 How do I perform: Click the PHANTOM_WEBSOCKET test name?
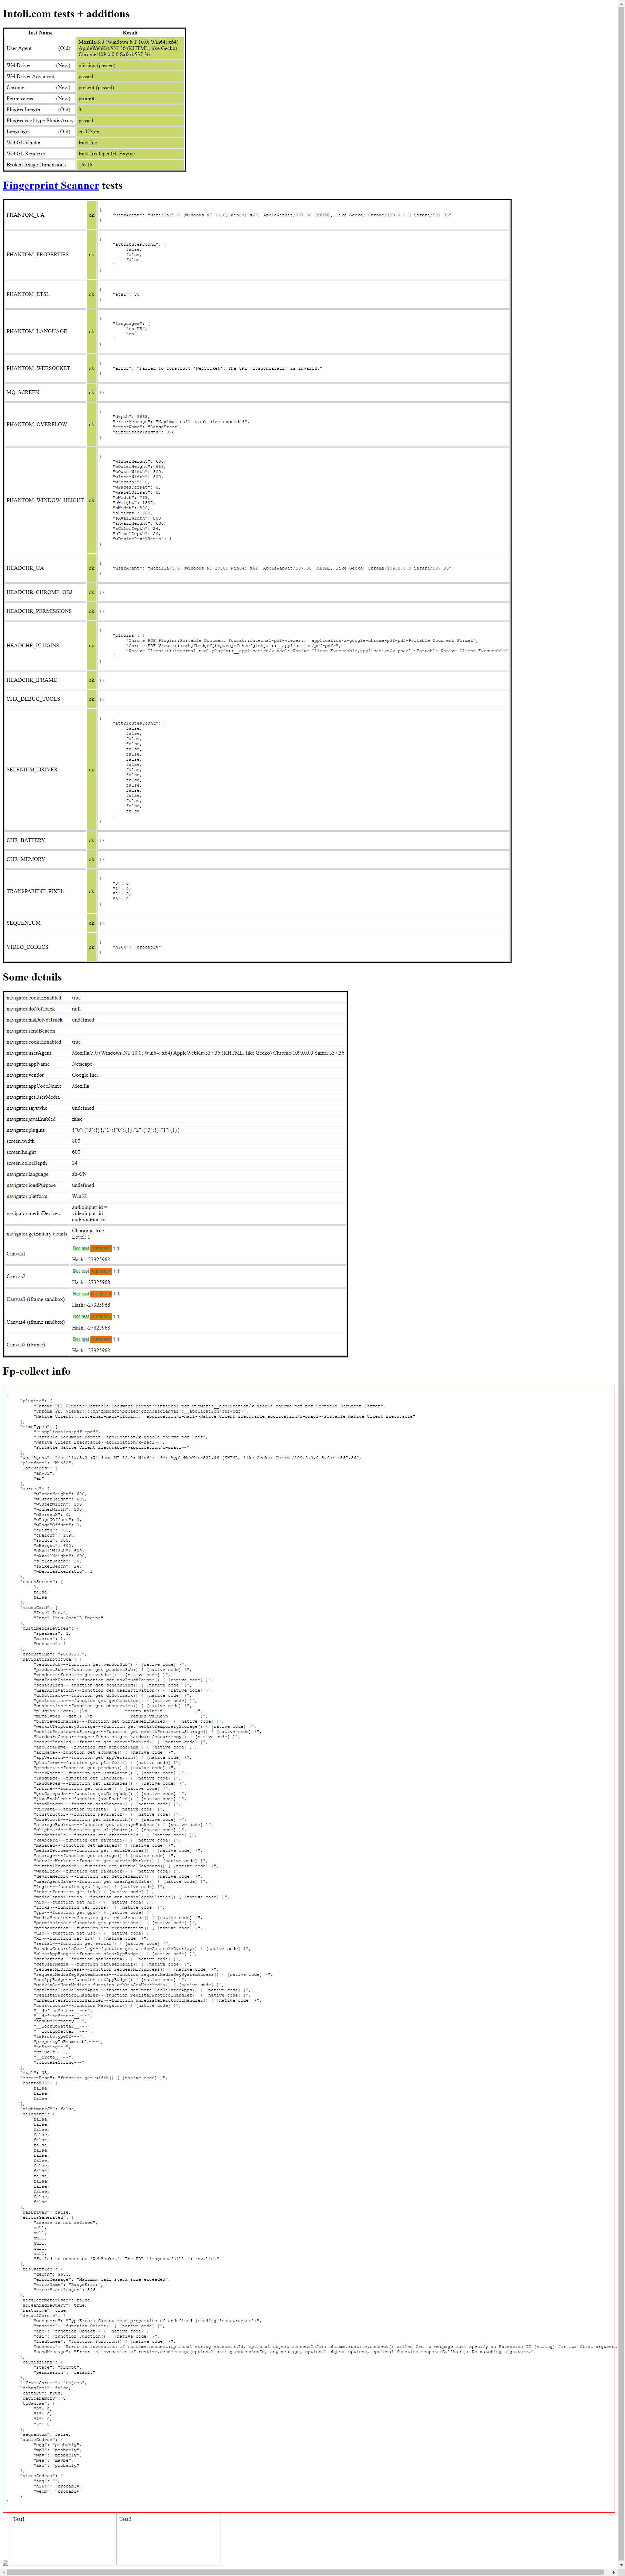pos(38,368)
